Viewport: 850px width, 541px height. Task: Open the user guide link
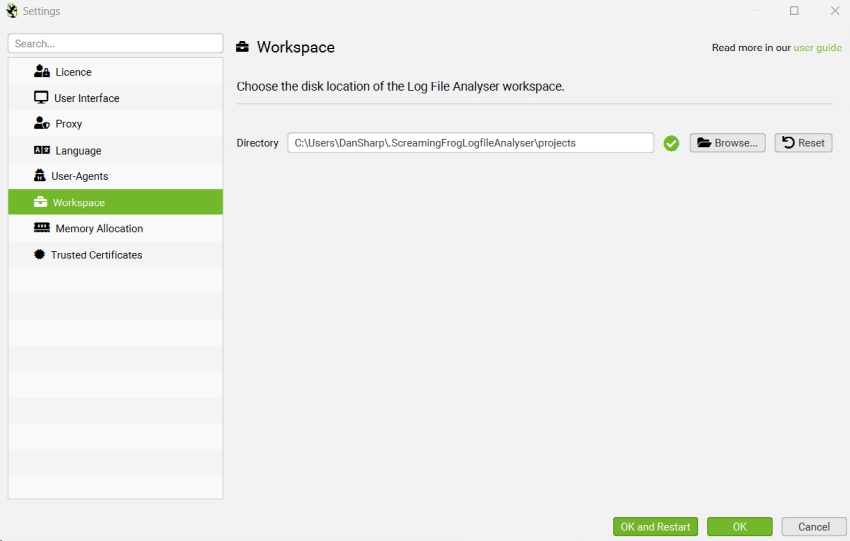pos(817,48)
